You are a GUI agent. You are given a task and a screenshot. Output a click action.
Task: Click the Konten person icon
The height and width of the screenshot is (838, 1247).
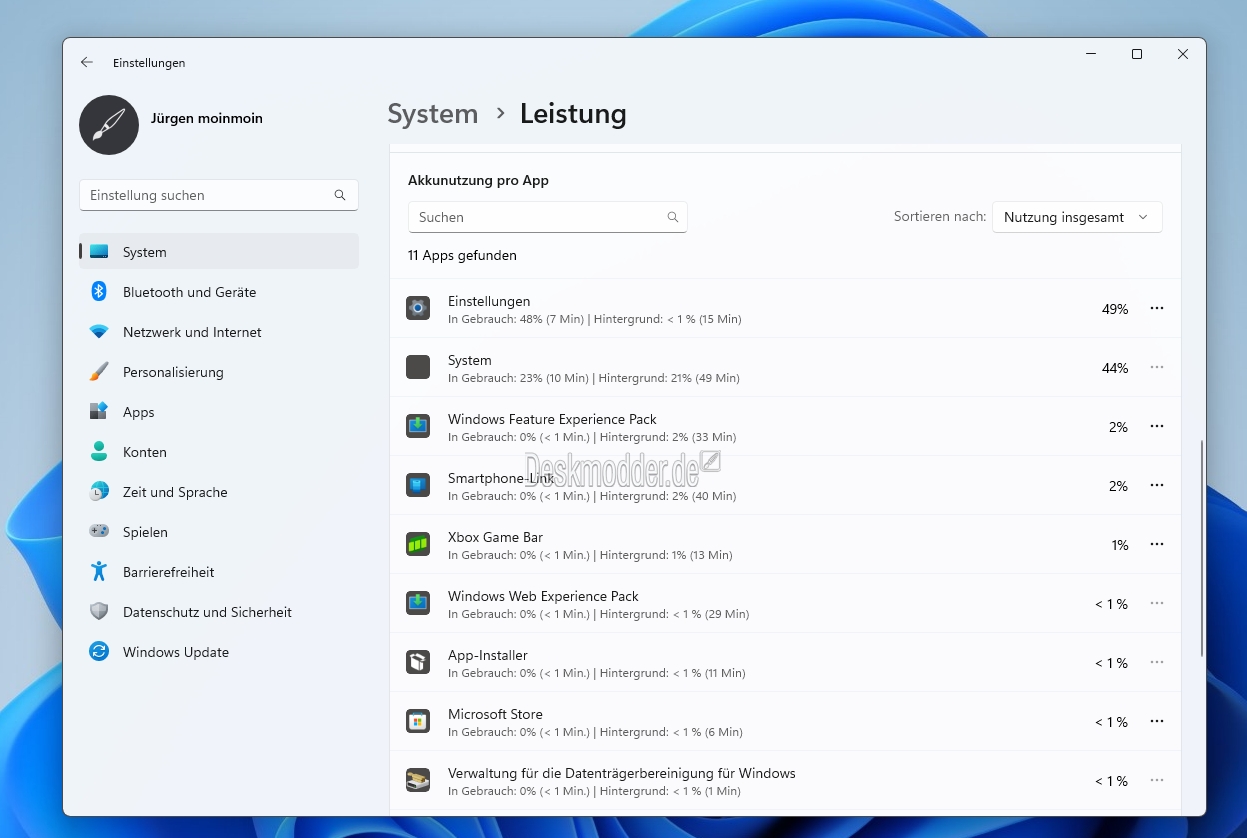[98, 451]
